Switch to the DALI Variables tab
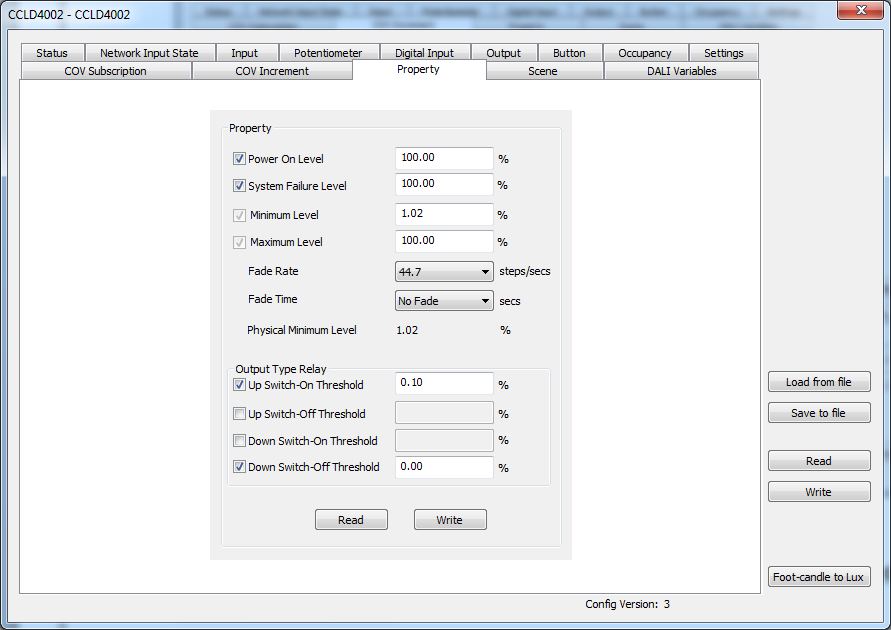 tap(681, 71)
